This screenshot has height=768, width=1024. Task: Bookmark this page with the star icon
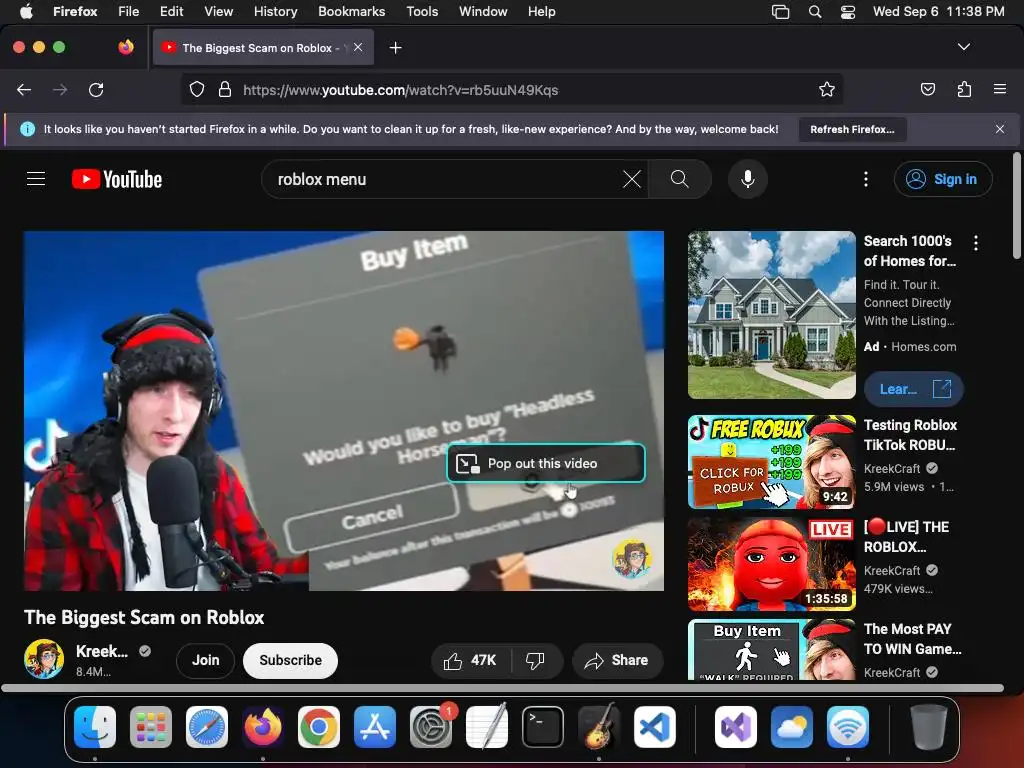[827, 89]
